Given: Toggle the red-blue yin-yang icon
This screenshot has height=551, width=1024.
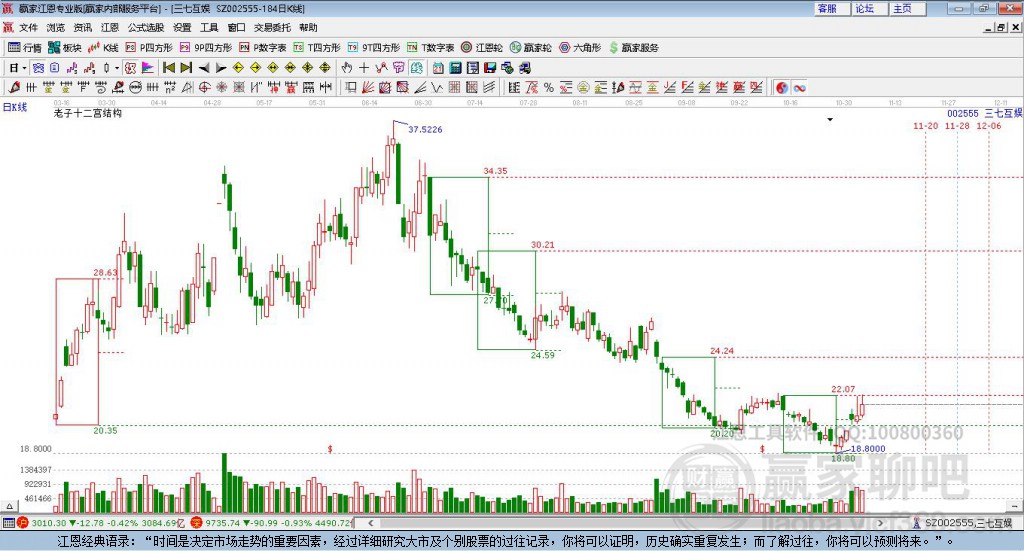Looking at the screenshot, I should [782, 87].
